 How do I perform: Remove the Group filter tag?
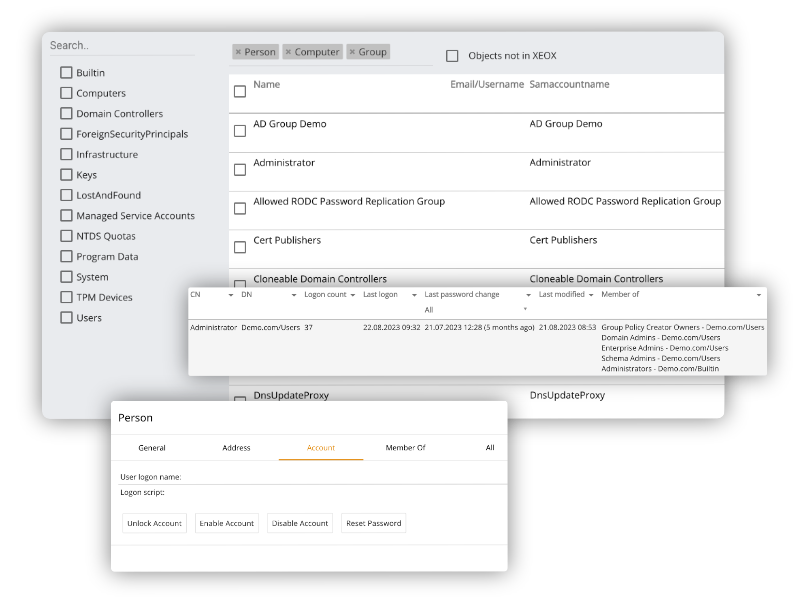tap(352, 52)
